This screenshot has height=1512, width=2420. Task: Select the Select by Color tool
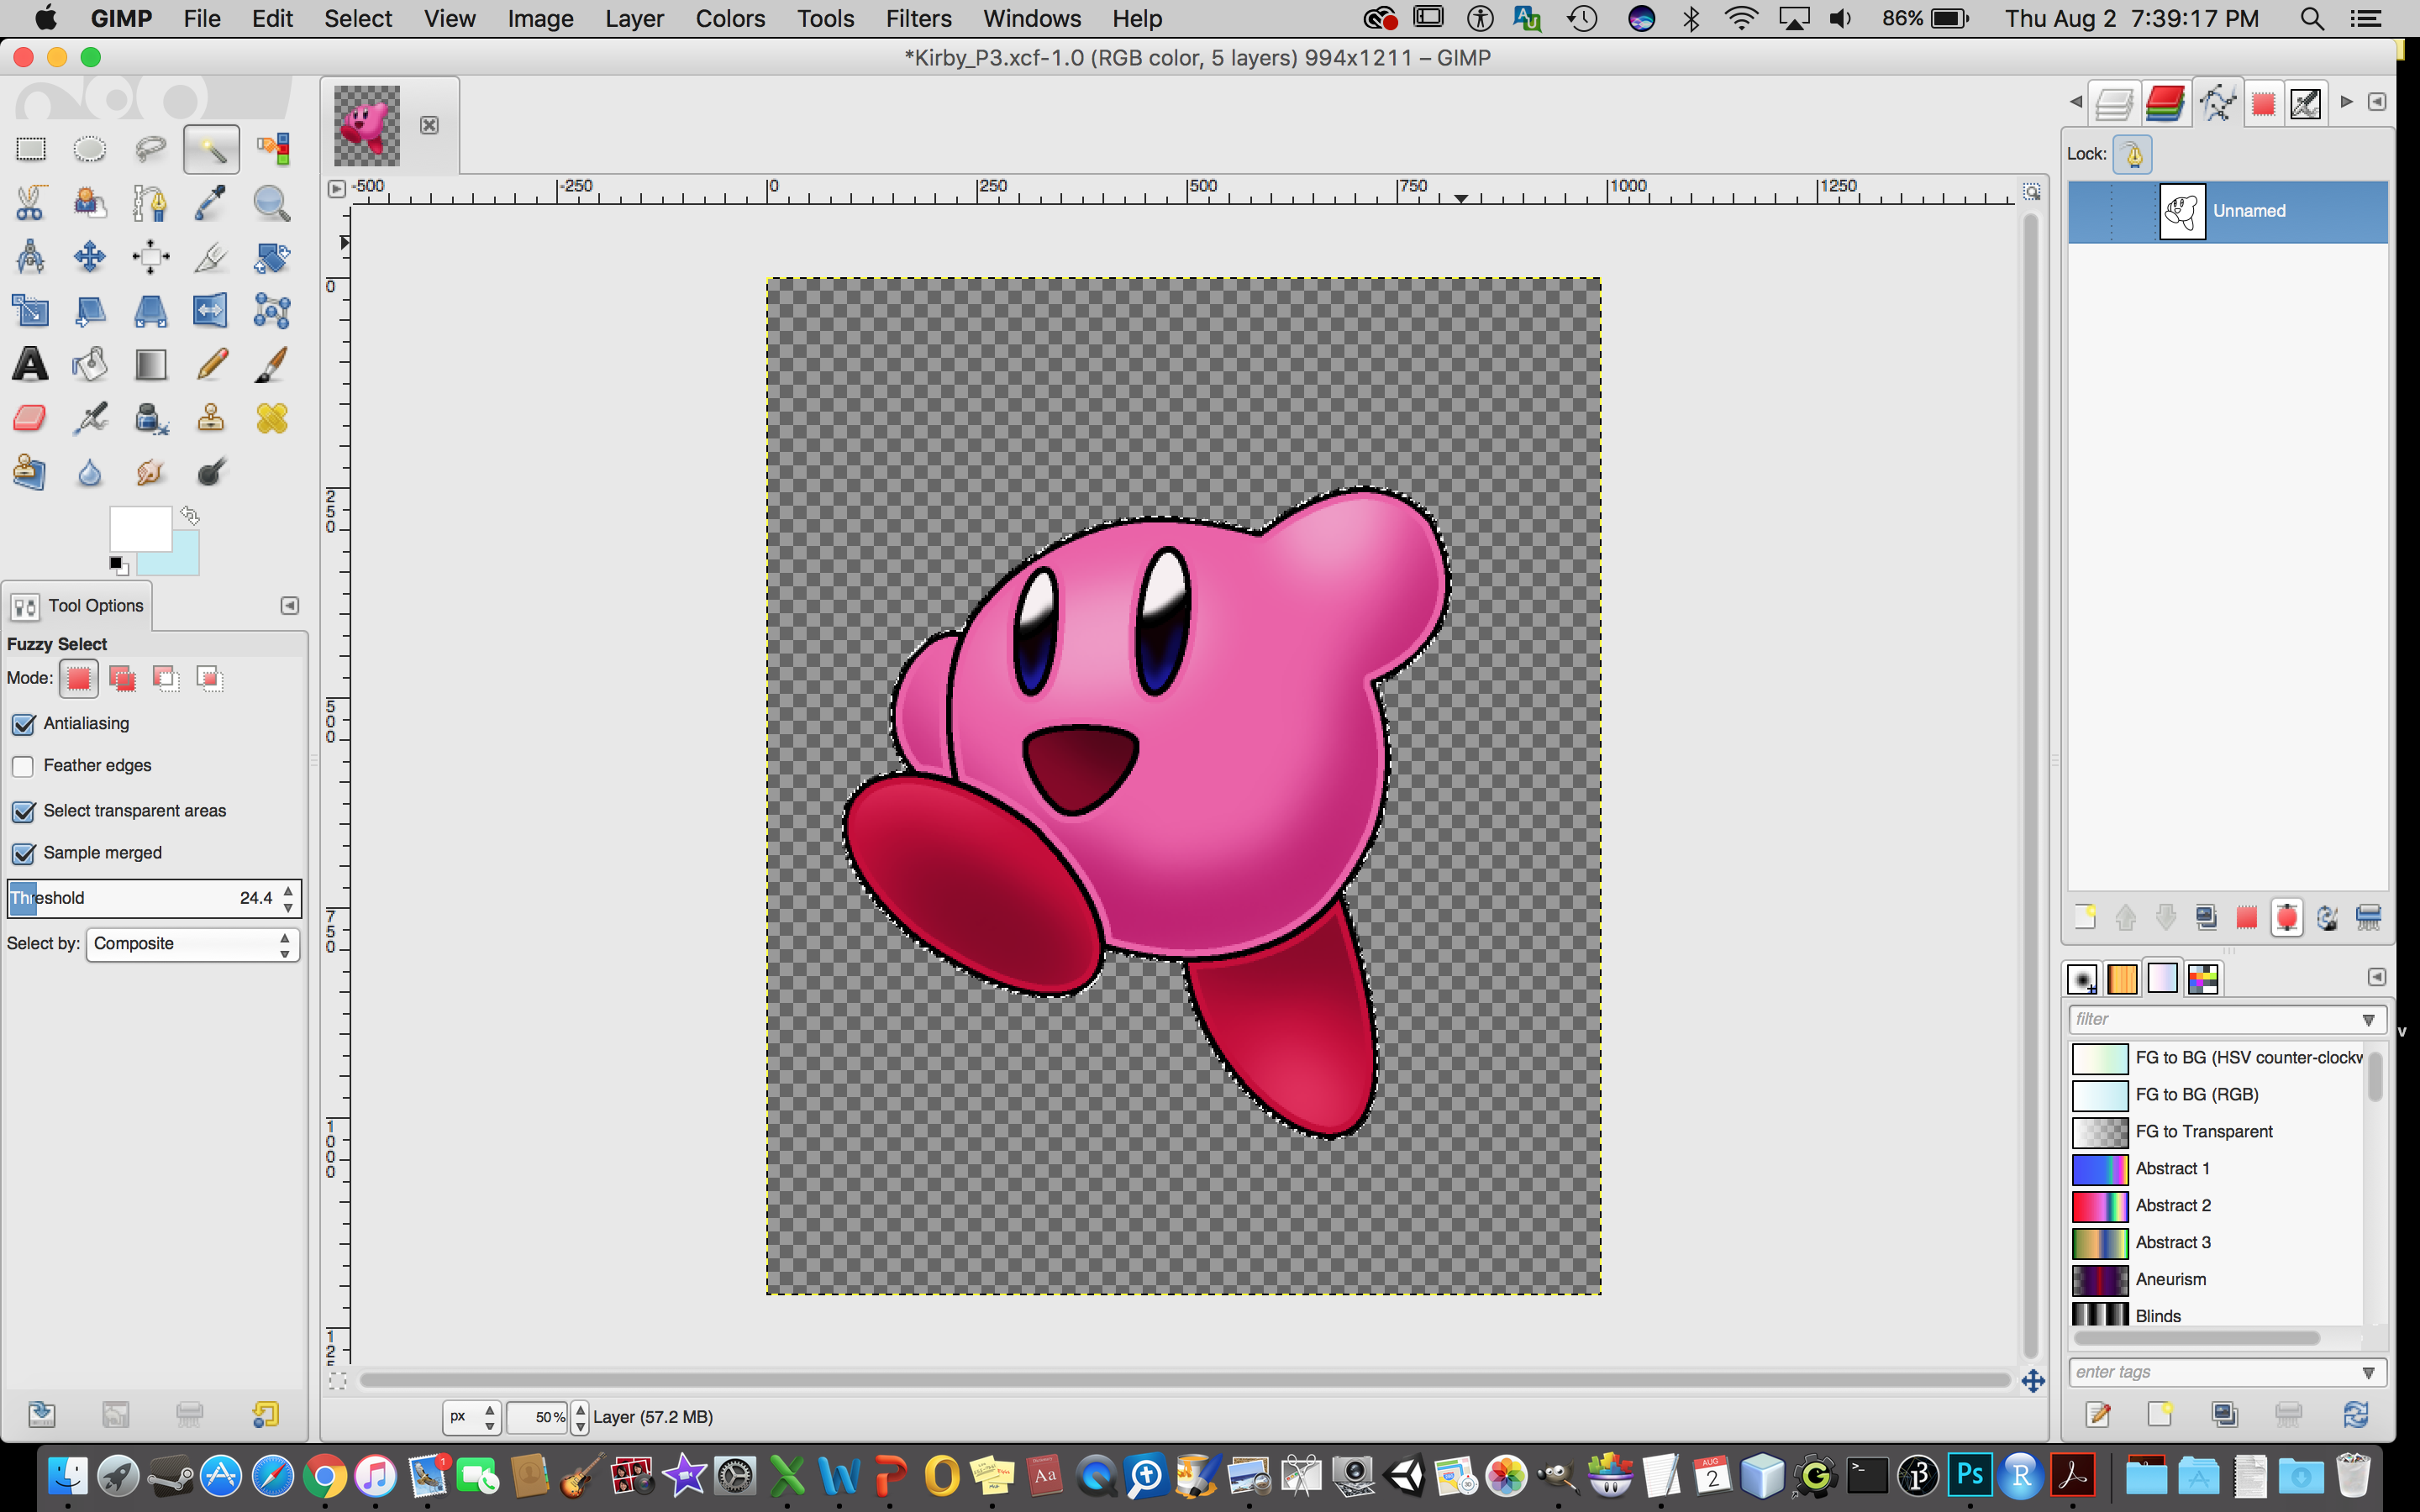pyautogui.click(x=272, y=149)
